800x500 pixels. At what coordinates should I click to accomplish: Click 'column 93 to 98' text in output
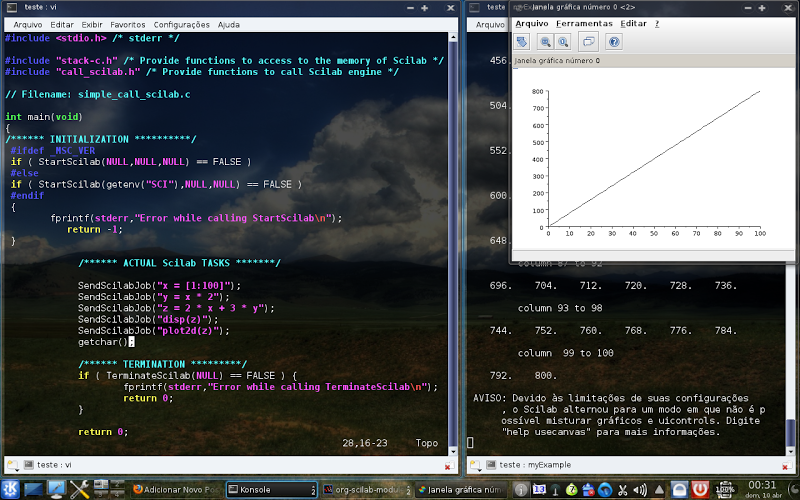[560, 308]
